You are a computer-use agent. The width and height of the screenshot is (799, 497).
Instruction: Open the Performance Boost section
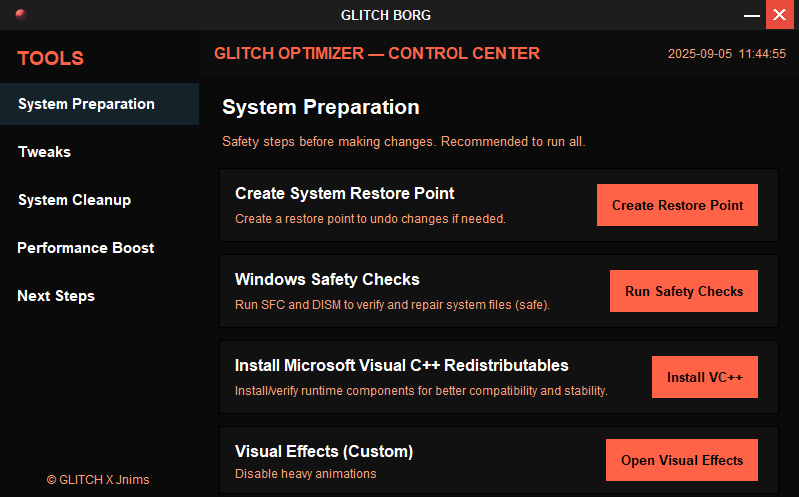click(x=99, y=248)
